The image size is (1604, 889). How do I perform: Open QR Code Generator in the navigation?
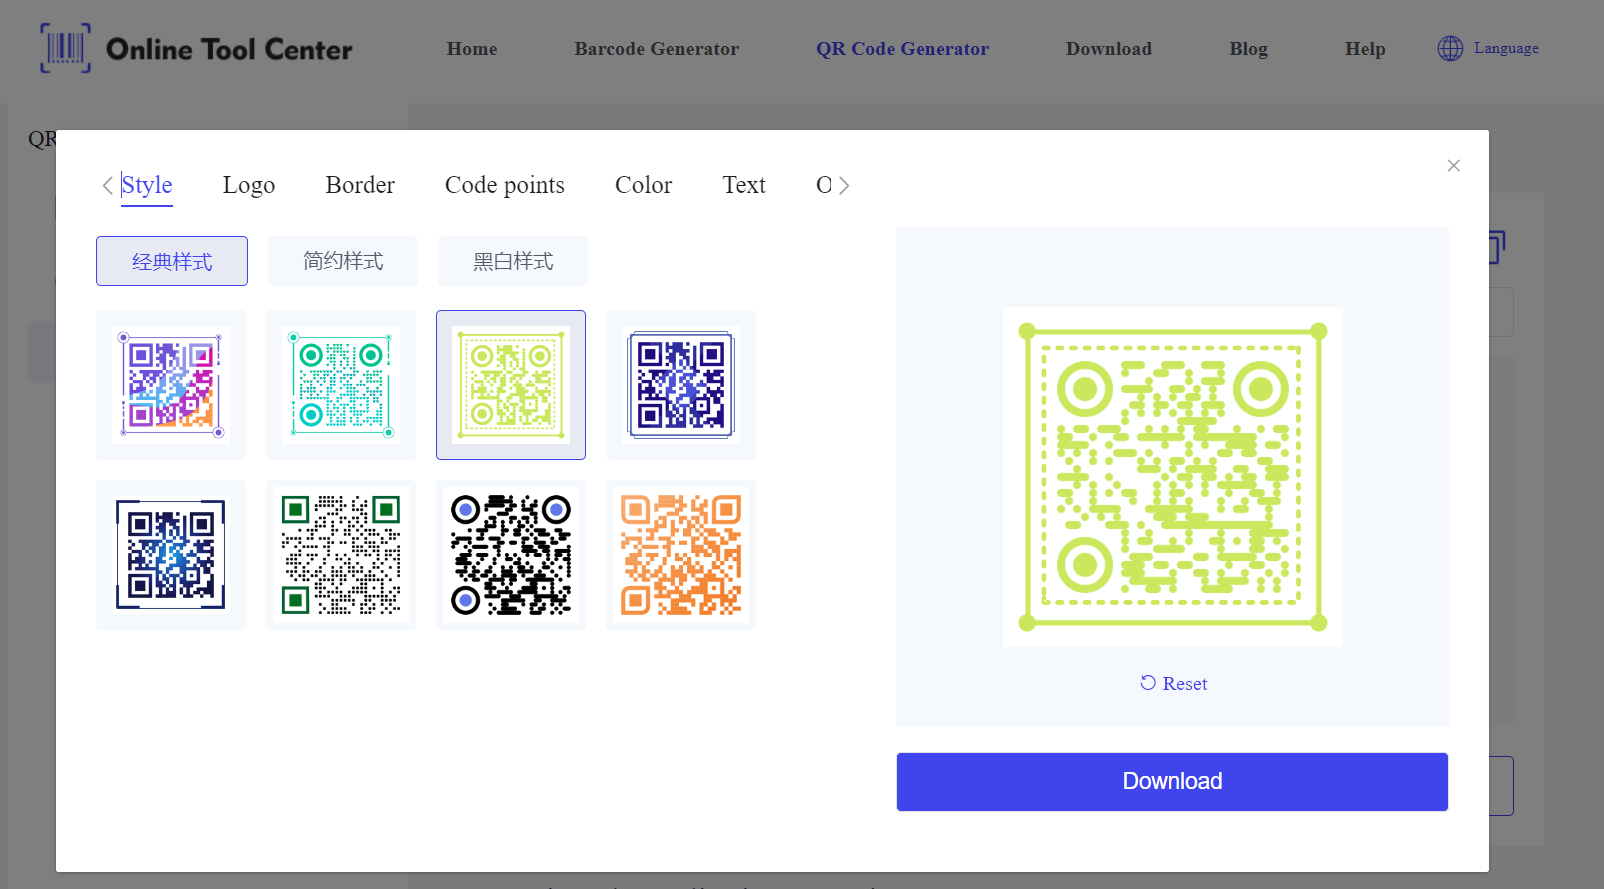902,49
